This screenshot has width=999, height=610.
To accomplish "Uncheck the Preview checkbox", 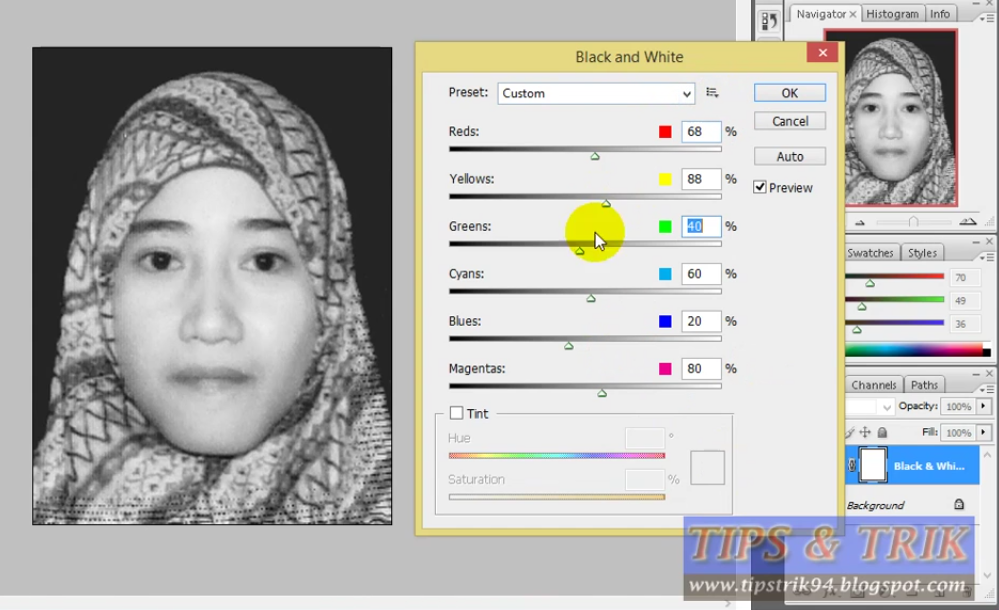I will [759, 187].
